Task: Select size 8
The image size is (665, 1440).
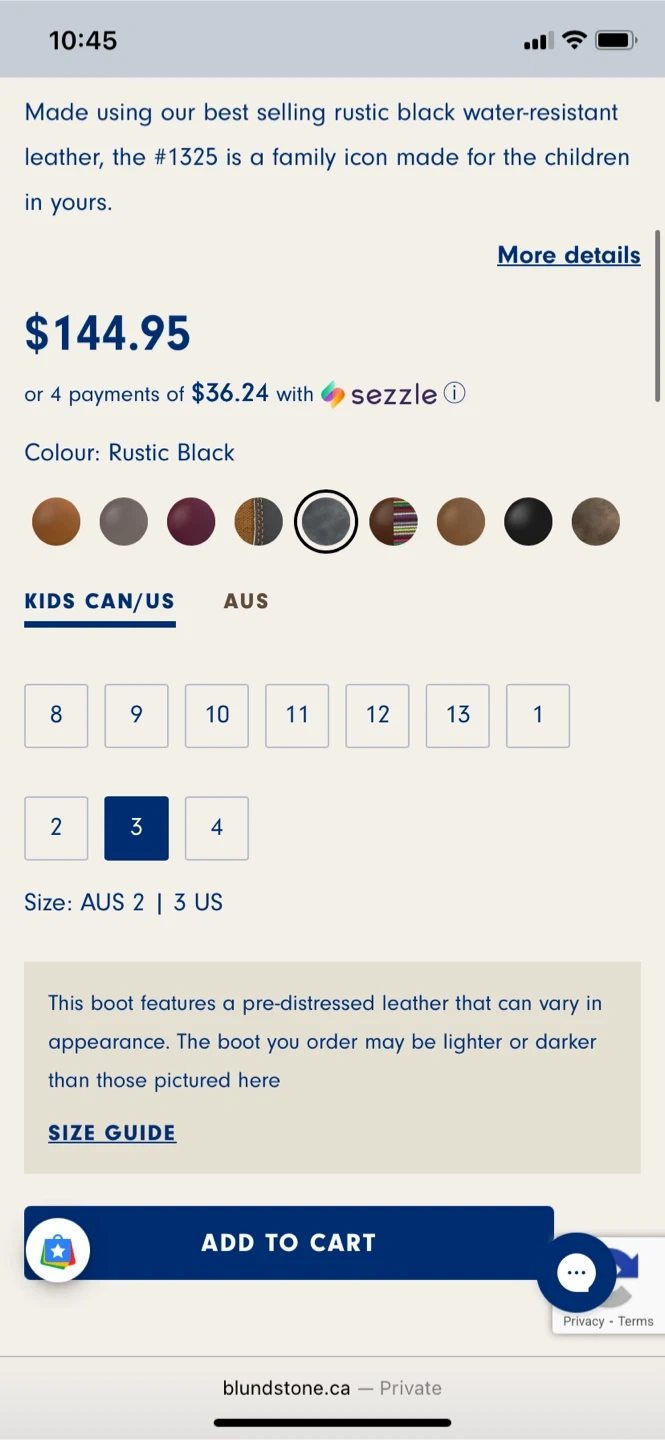Action: click(56, 715)
